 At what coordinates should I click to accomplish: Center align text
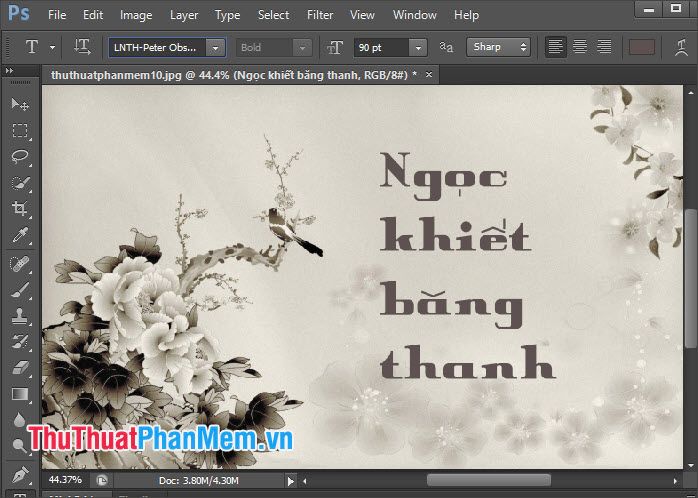coord(580,47)
